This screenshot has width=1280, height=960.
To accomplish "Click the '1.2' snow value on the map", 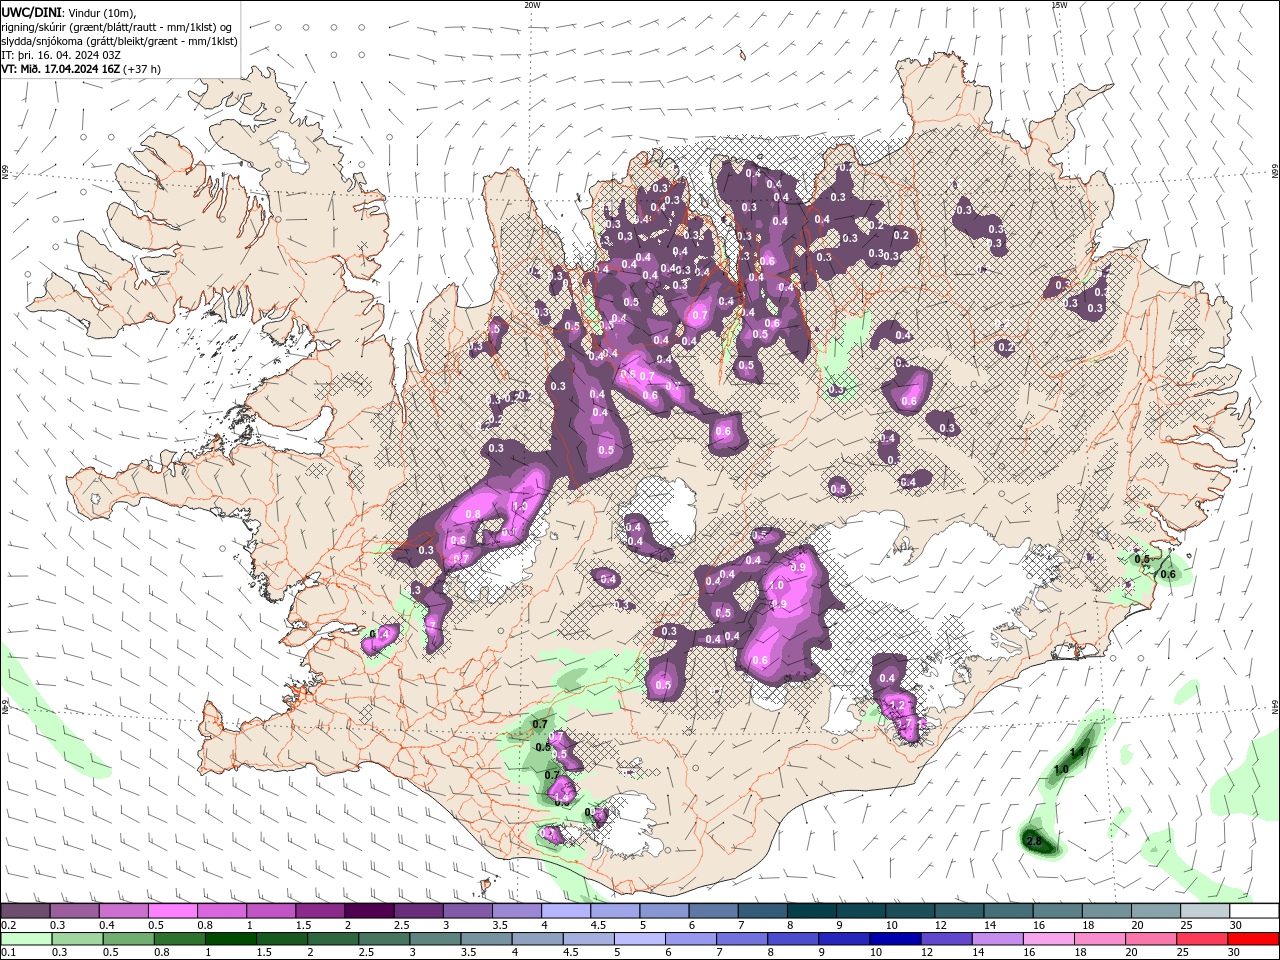I will (x=897, y=705).
